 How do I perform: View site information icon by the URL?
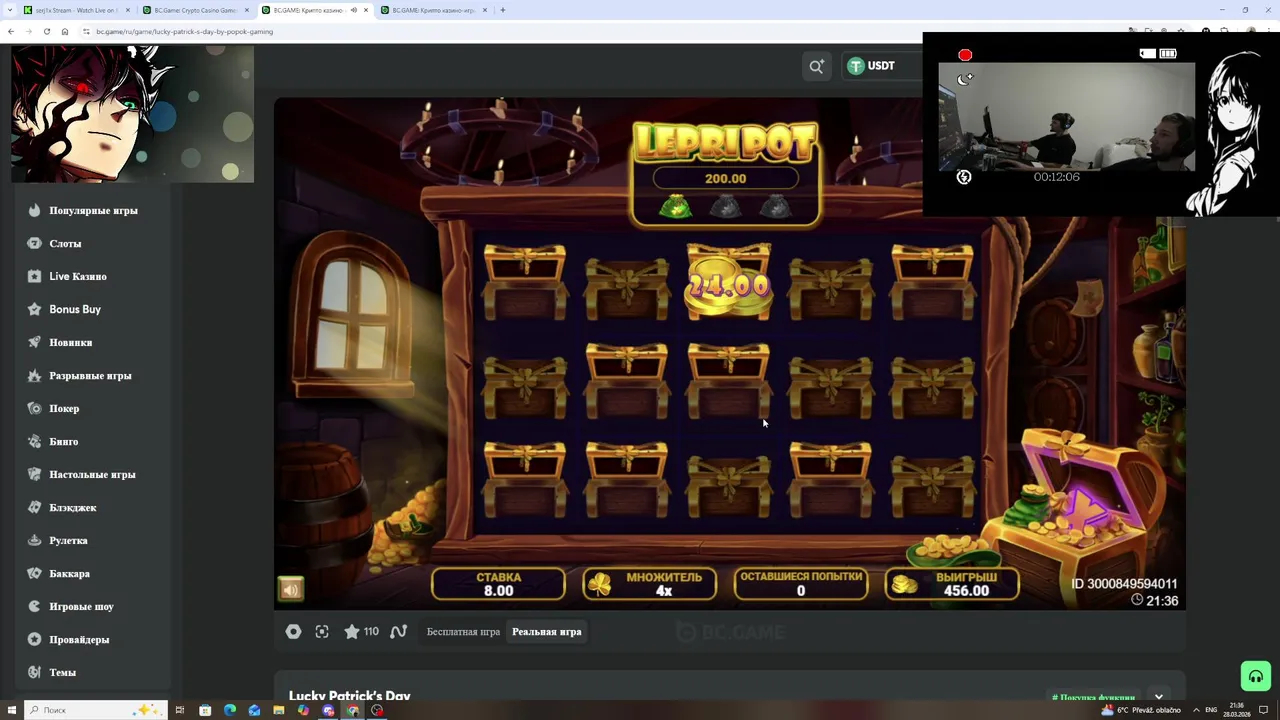(x=86, y=32)
